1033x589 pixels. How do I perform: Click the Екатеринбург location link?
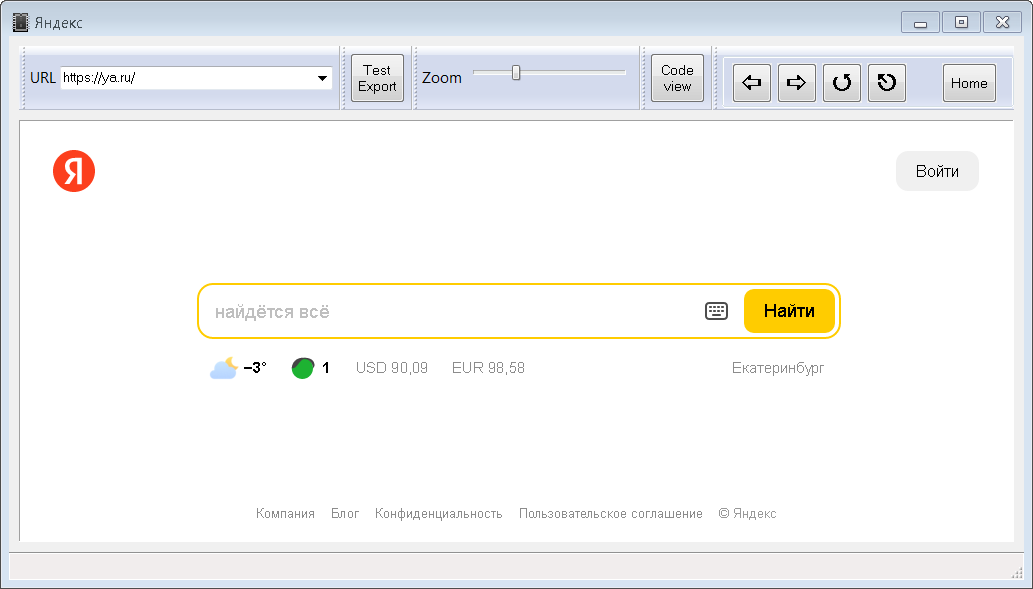778,368
